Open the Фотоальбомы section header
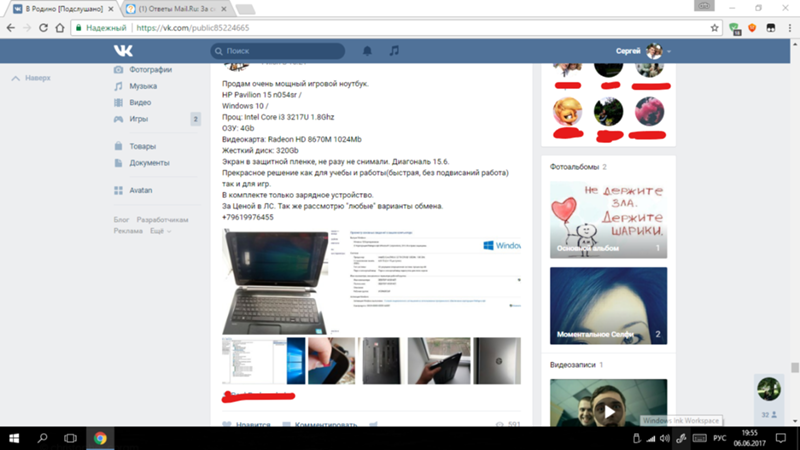Image resolution: width=800 pixels, height=450 pixels. coord(578,167)
